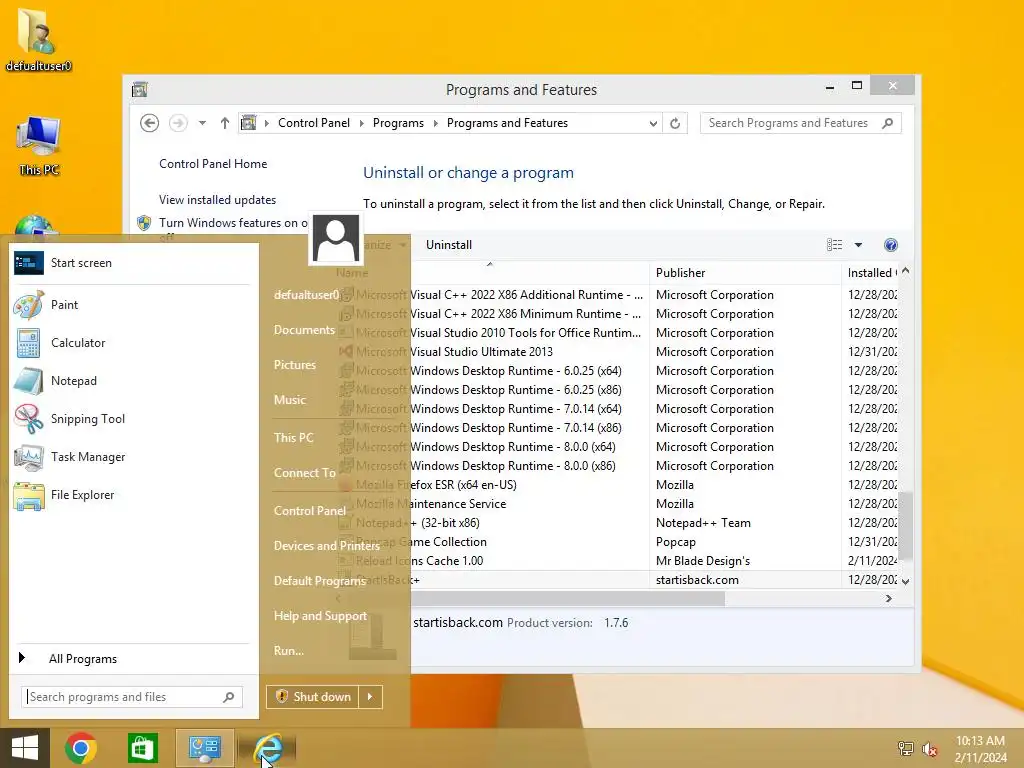Image resolution: width=1024 pixels, height=768 pixels.
Task: Click the change view icon
Action: pyautogui.click(x=834, y=245)
